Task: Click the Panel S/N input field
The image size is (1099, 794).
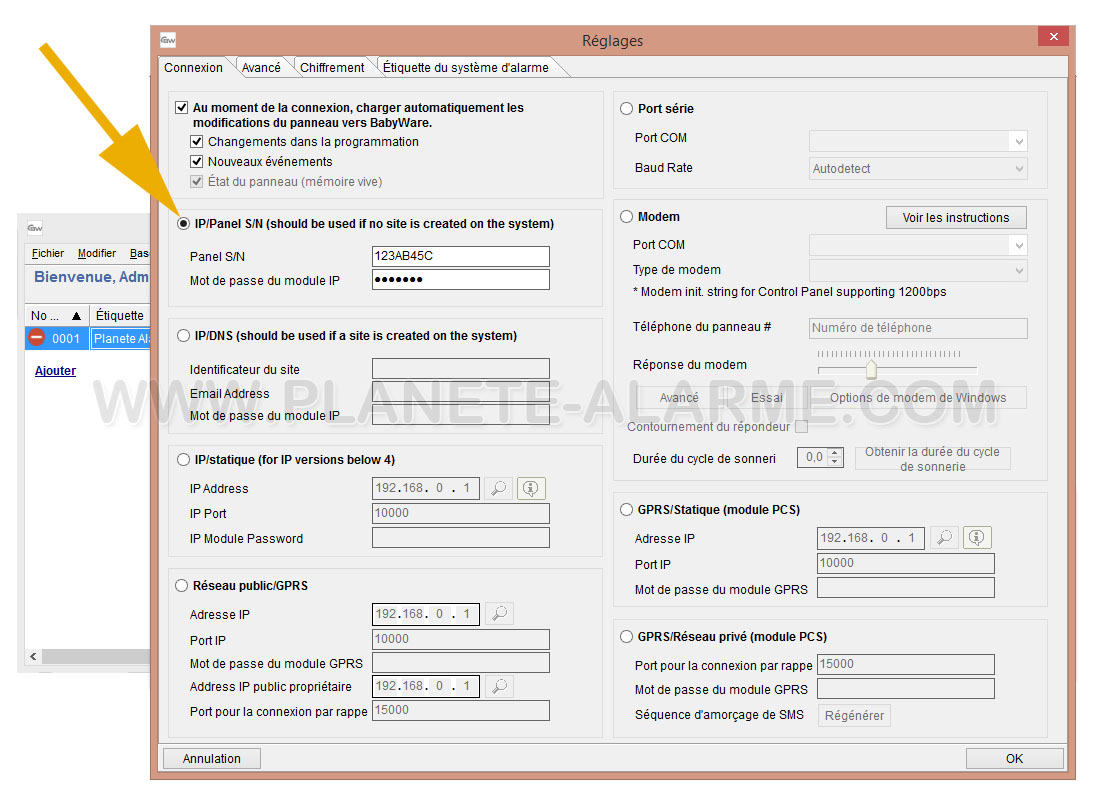Action: pos(460,256)
